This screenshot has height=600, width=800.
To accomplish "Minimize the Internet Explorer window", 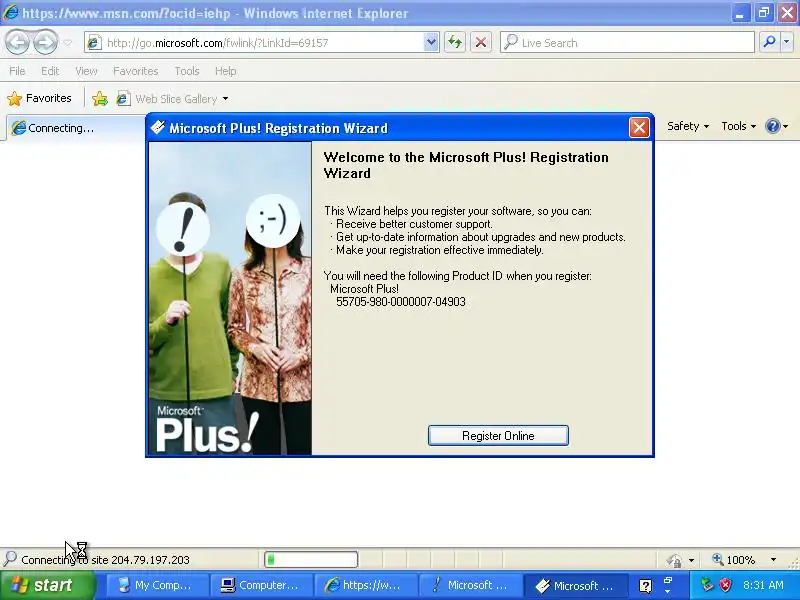I will [739, 13].
